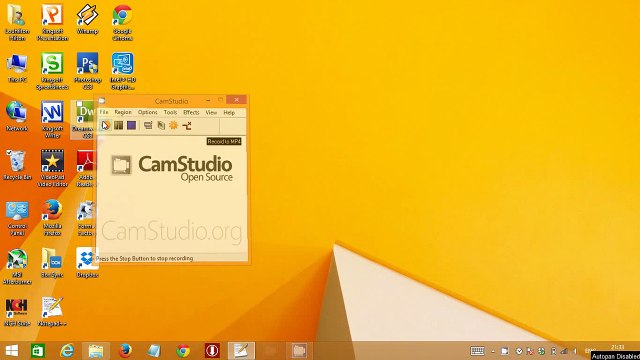The image size is (640, 360).
Task: Select the Intel HD Graphics desktop shortcut
Action: click(x=122, y=71)
